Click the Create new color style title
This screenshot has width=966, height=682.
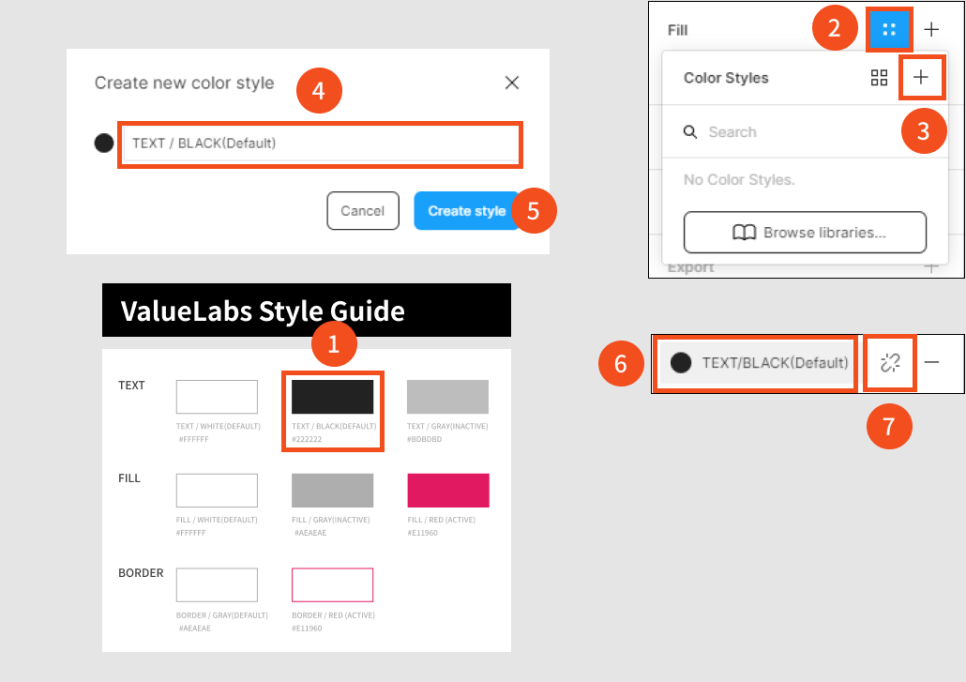click(184, 83)
